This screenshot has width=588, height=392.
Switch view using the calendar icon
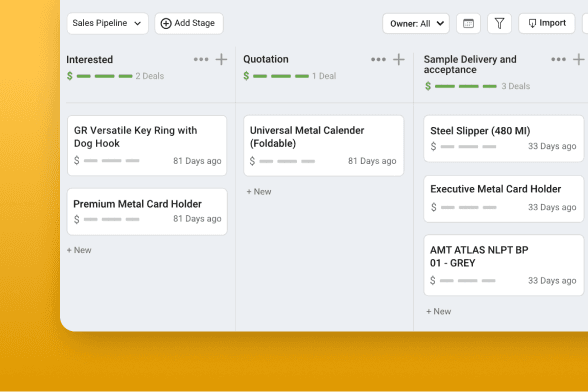pos(468,23)
